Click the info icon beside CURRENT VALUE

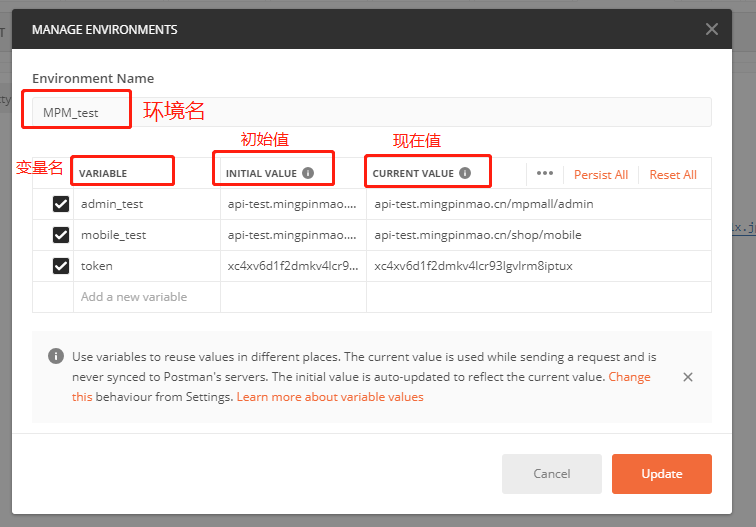(x=465, y=173)
